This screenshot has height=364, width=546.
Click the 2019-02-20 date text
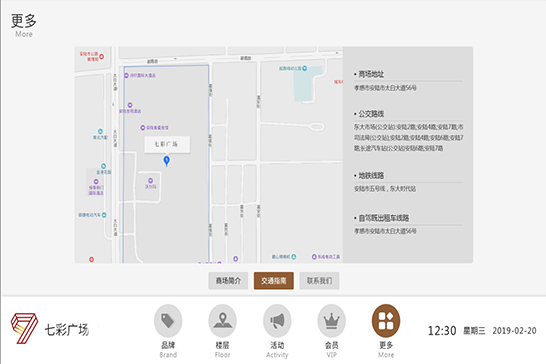coord(514,331)
